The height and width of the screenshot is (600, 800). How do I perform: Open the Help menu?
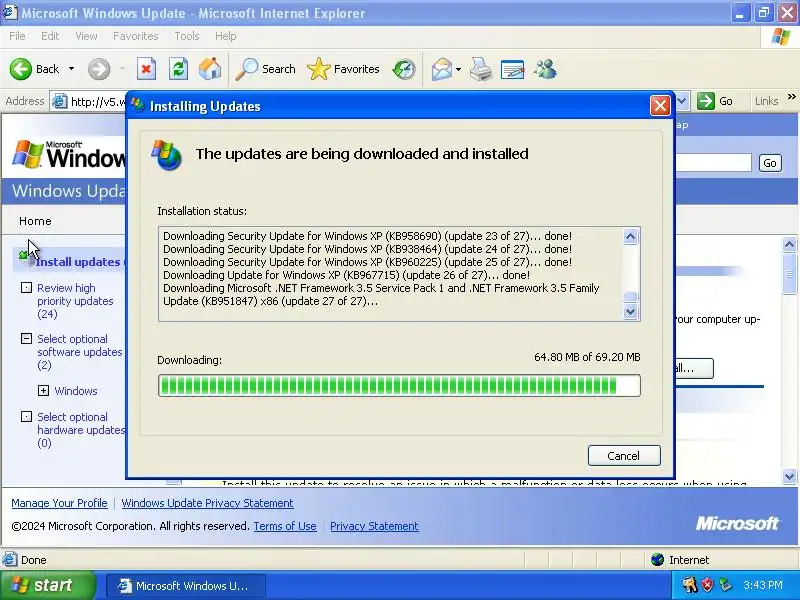coord(226,36)
